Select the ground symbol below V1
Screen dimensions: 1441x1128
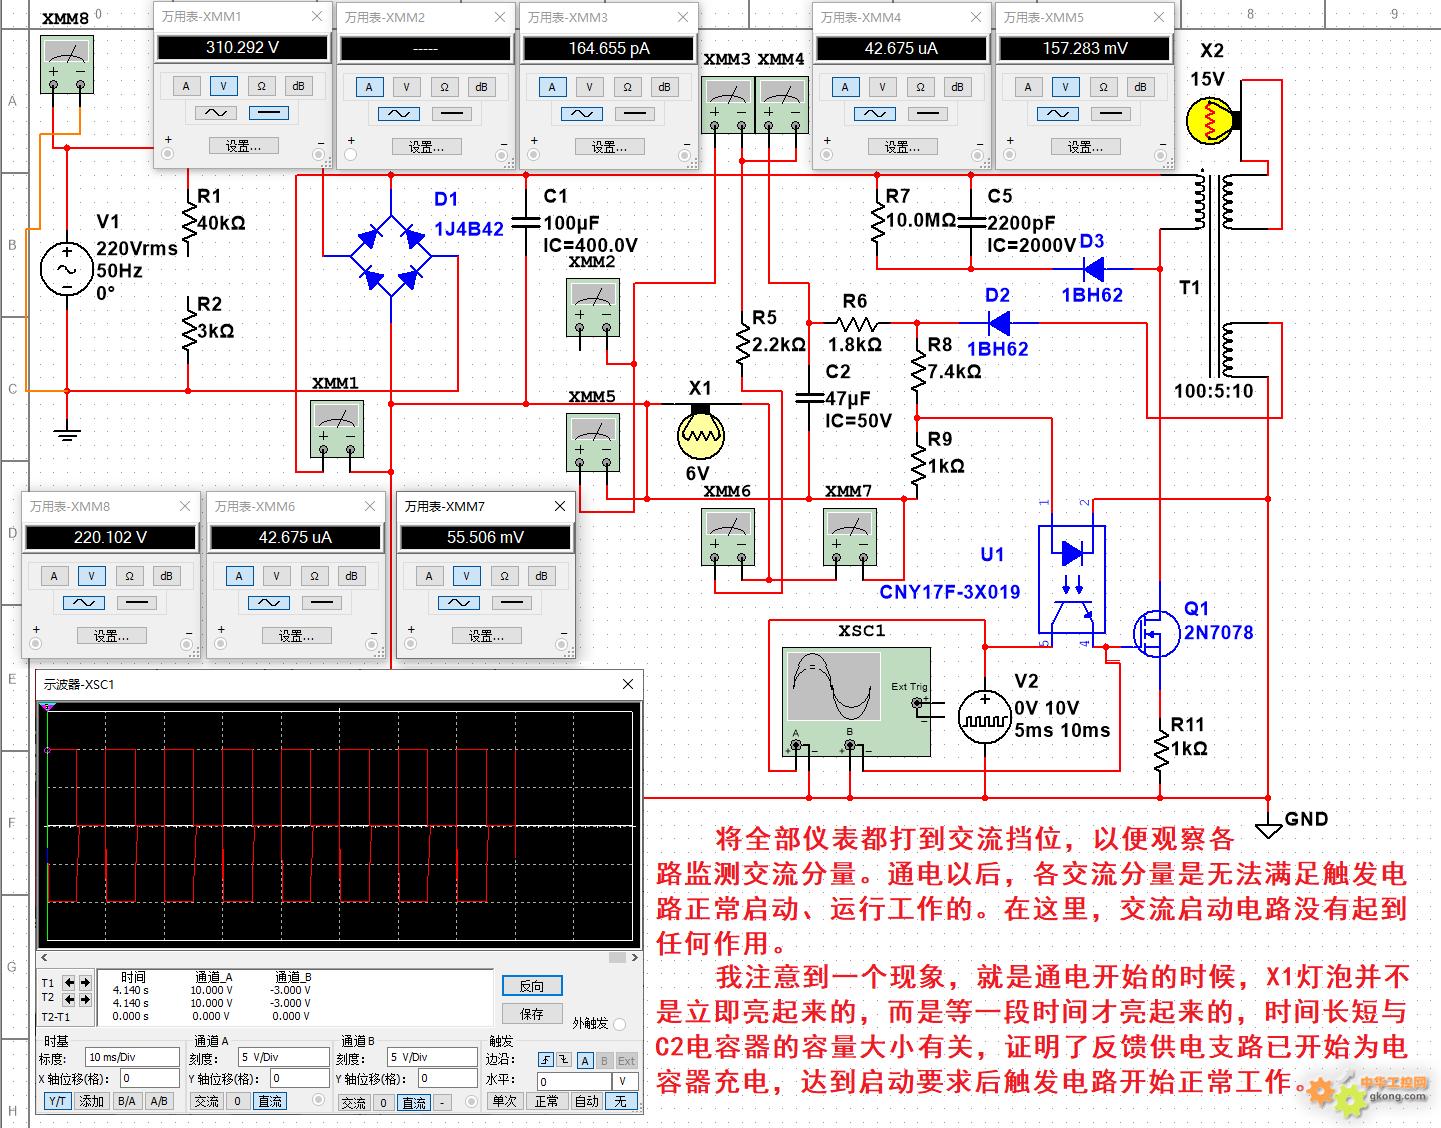(67, 434)
